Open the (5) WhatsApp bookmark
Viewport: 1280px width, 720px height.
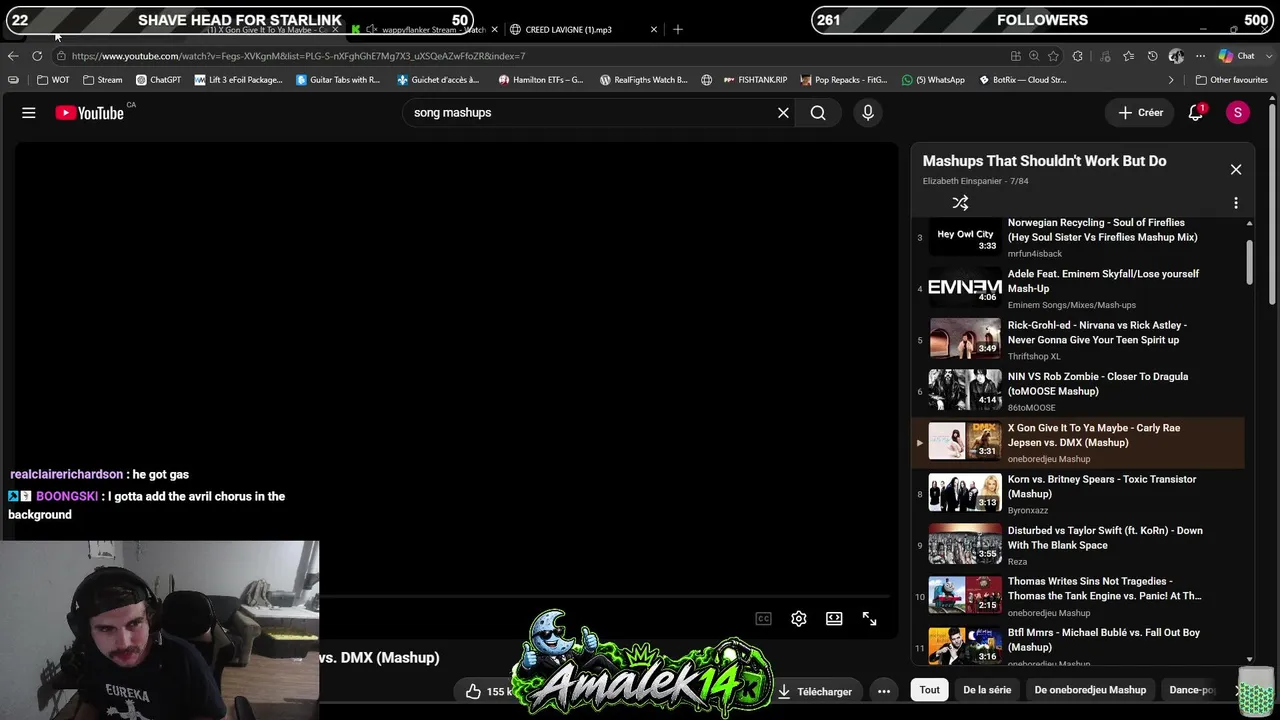click(x=933, y=80)
